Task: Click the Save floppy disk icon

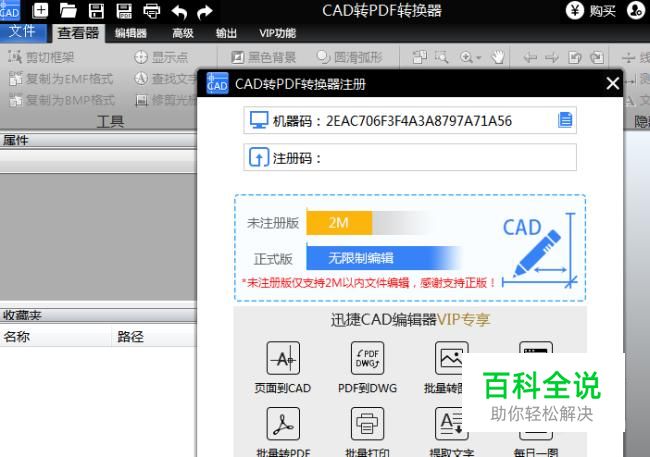Action: 96,11
